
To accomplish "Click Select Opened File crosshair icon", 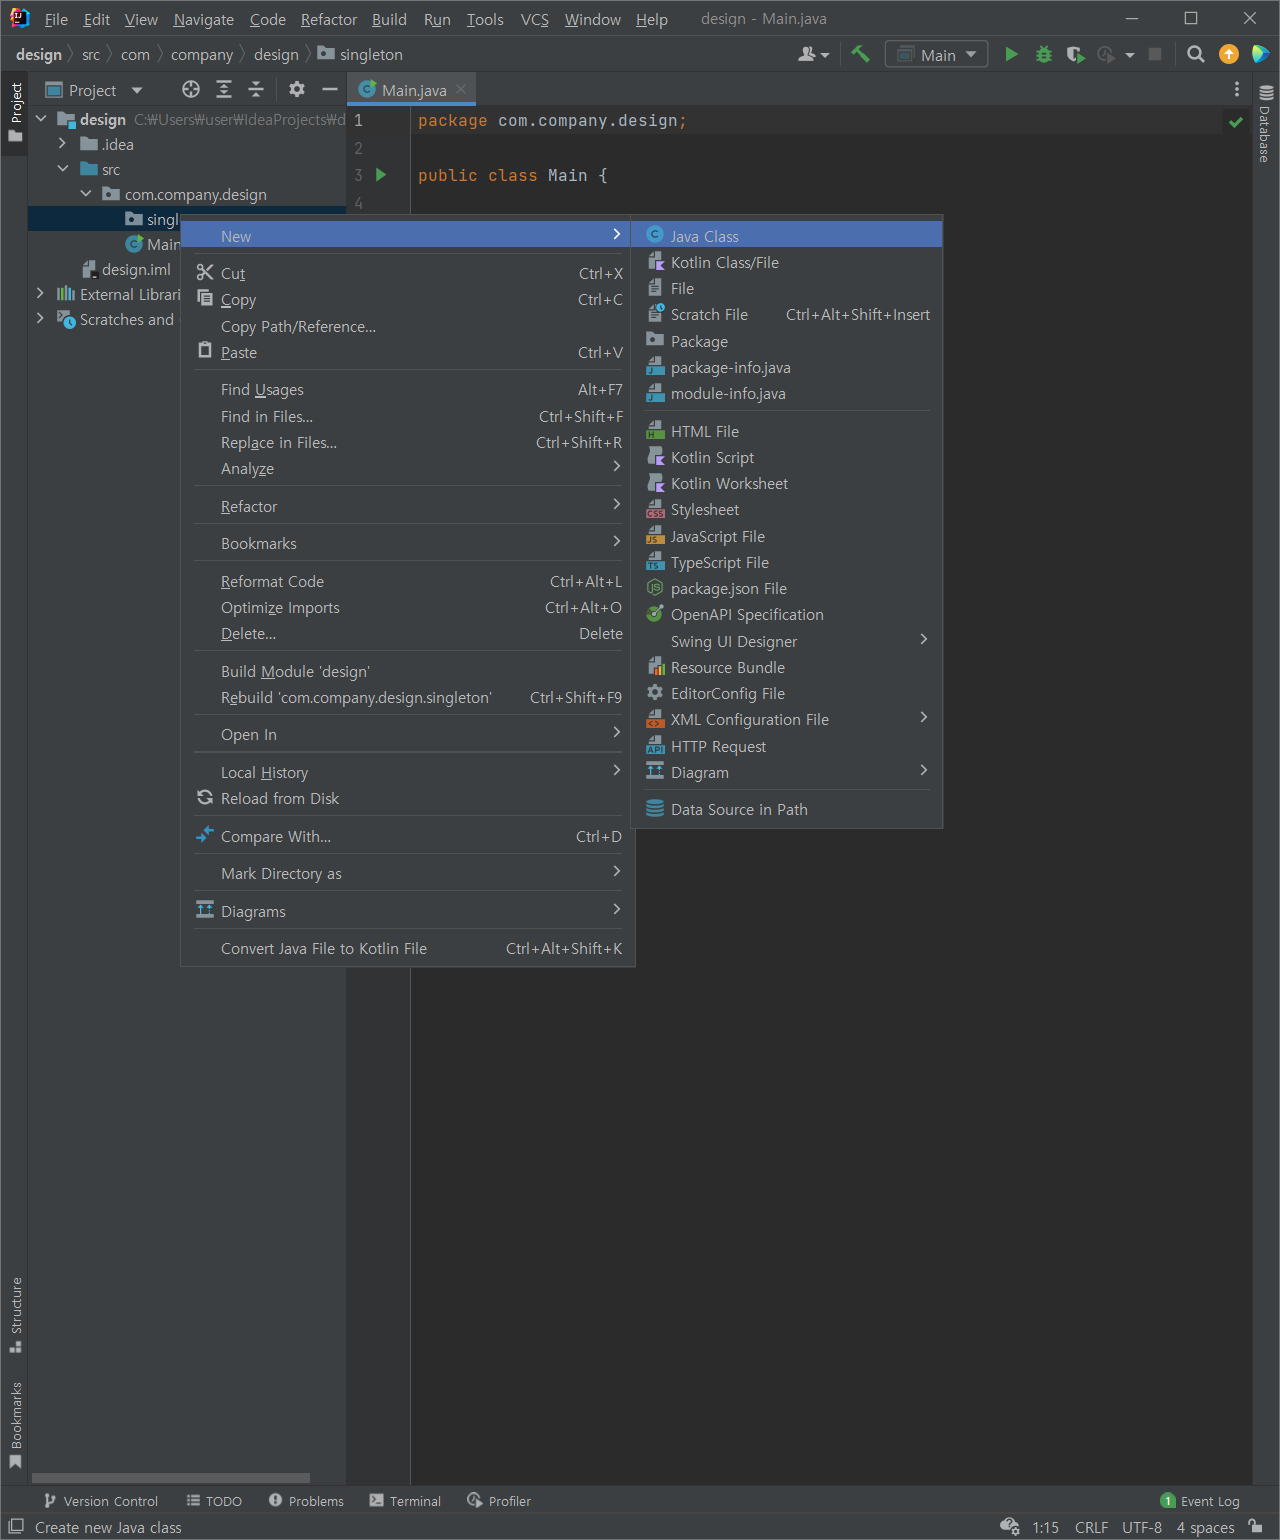I will 191,89.
